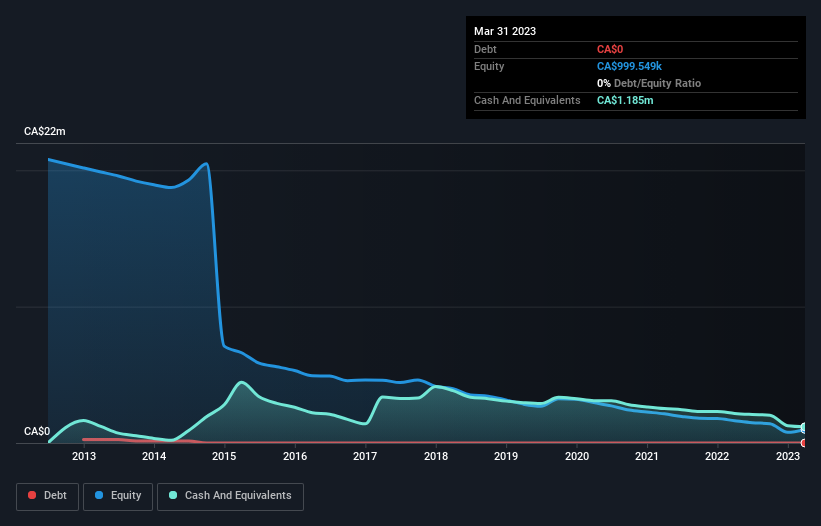Click the 2023 x-axis label
This screenshot has height=526, width=821.
[787, 456]
